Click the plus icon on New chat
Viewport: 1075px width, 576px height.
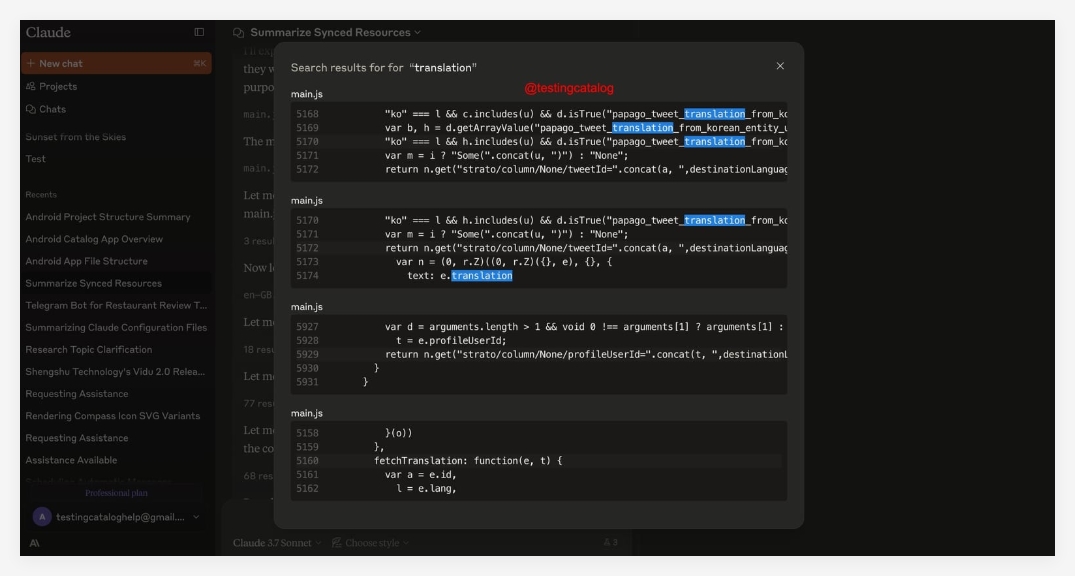click(31, 63)
